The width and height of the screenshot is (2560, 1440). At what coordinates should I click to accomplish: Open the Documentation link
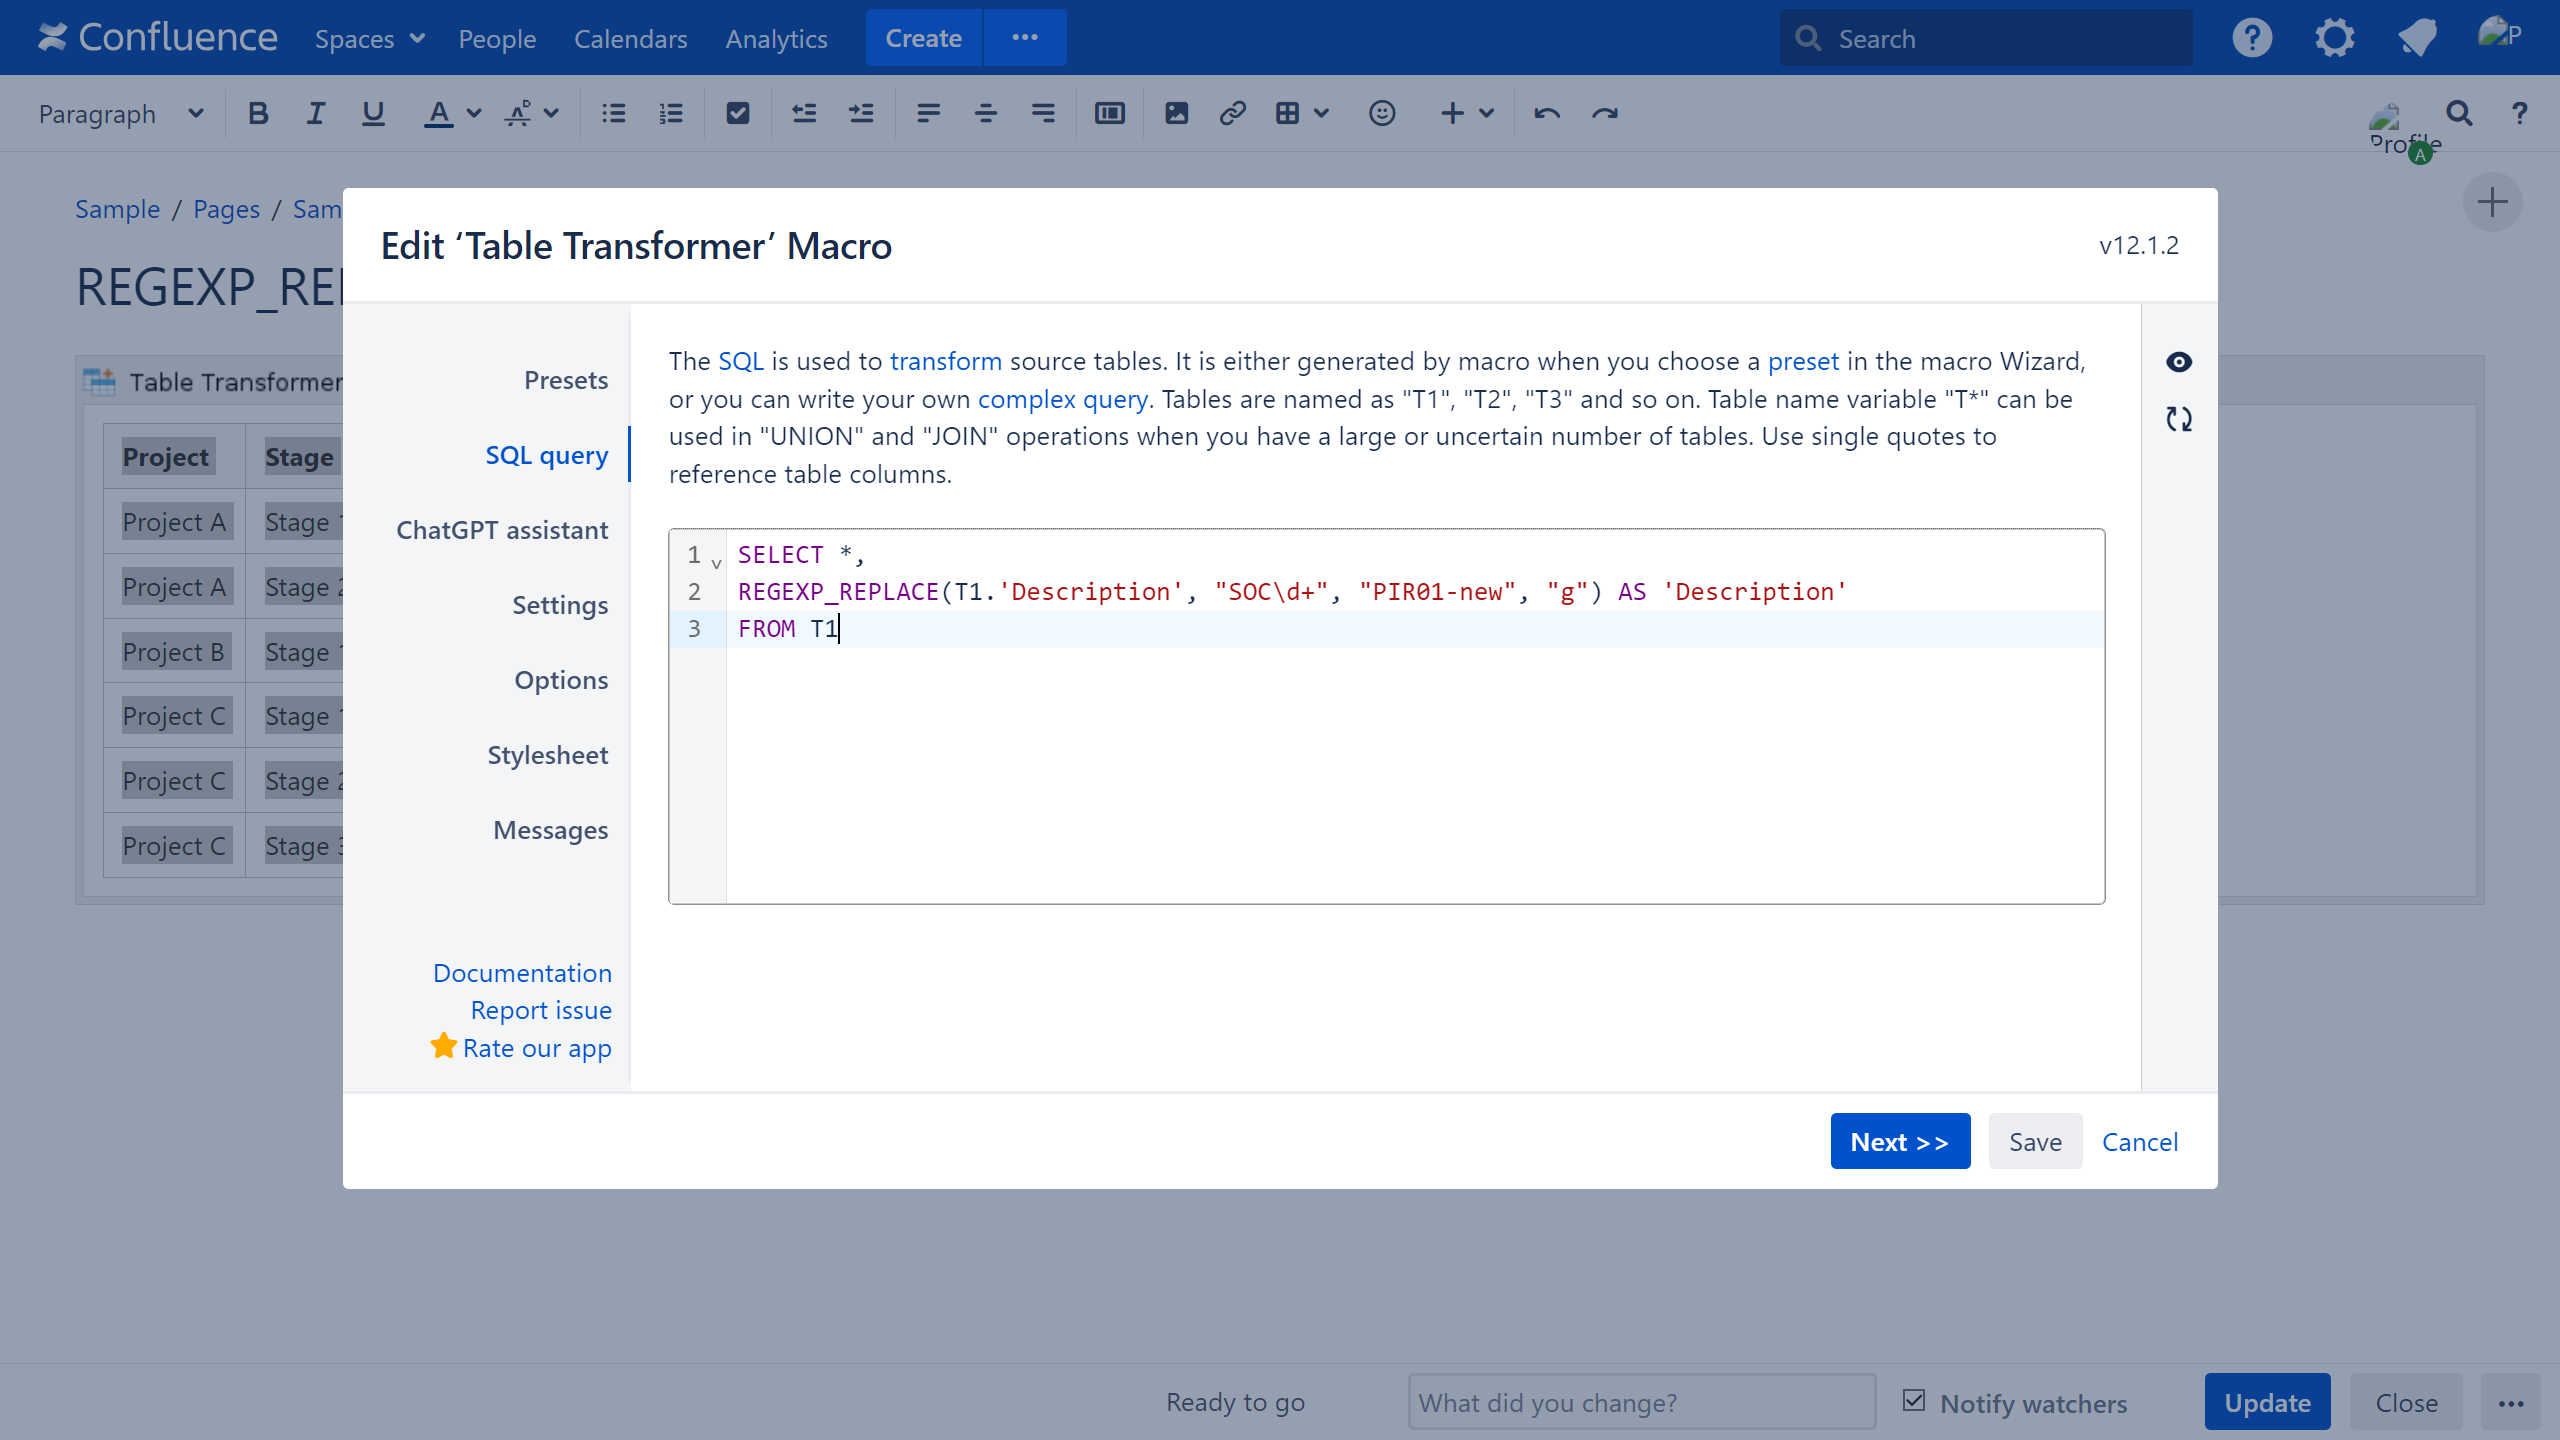[522, 973]
